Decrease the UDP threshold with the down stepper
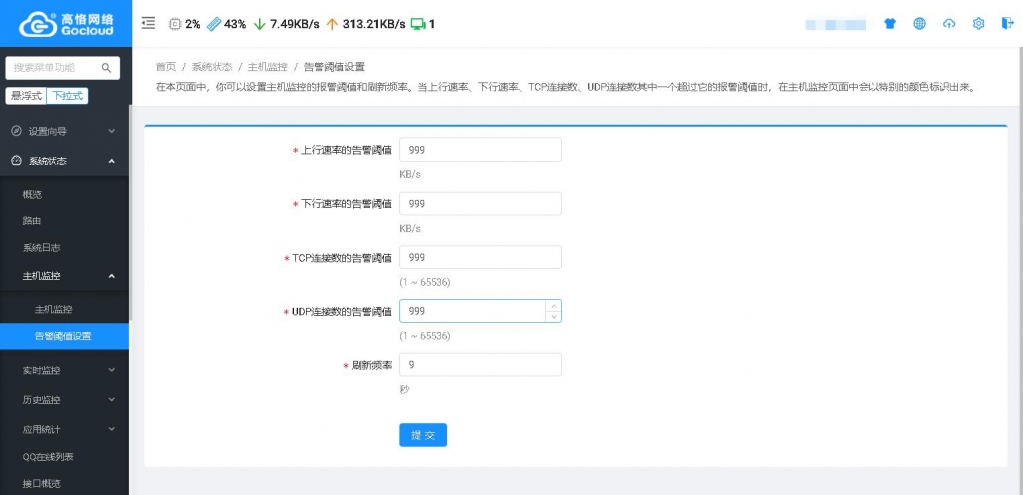 tap(553, 316)
